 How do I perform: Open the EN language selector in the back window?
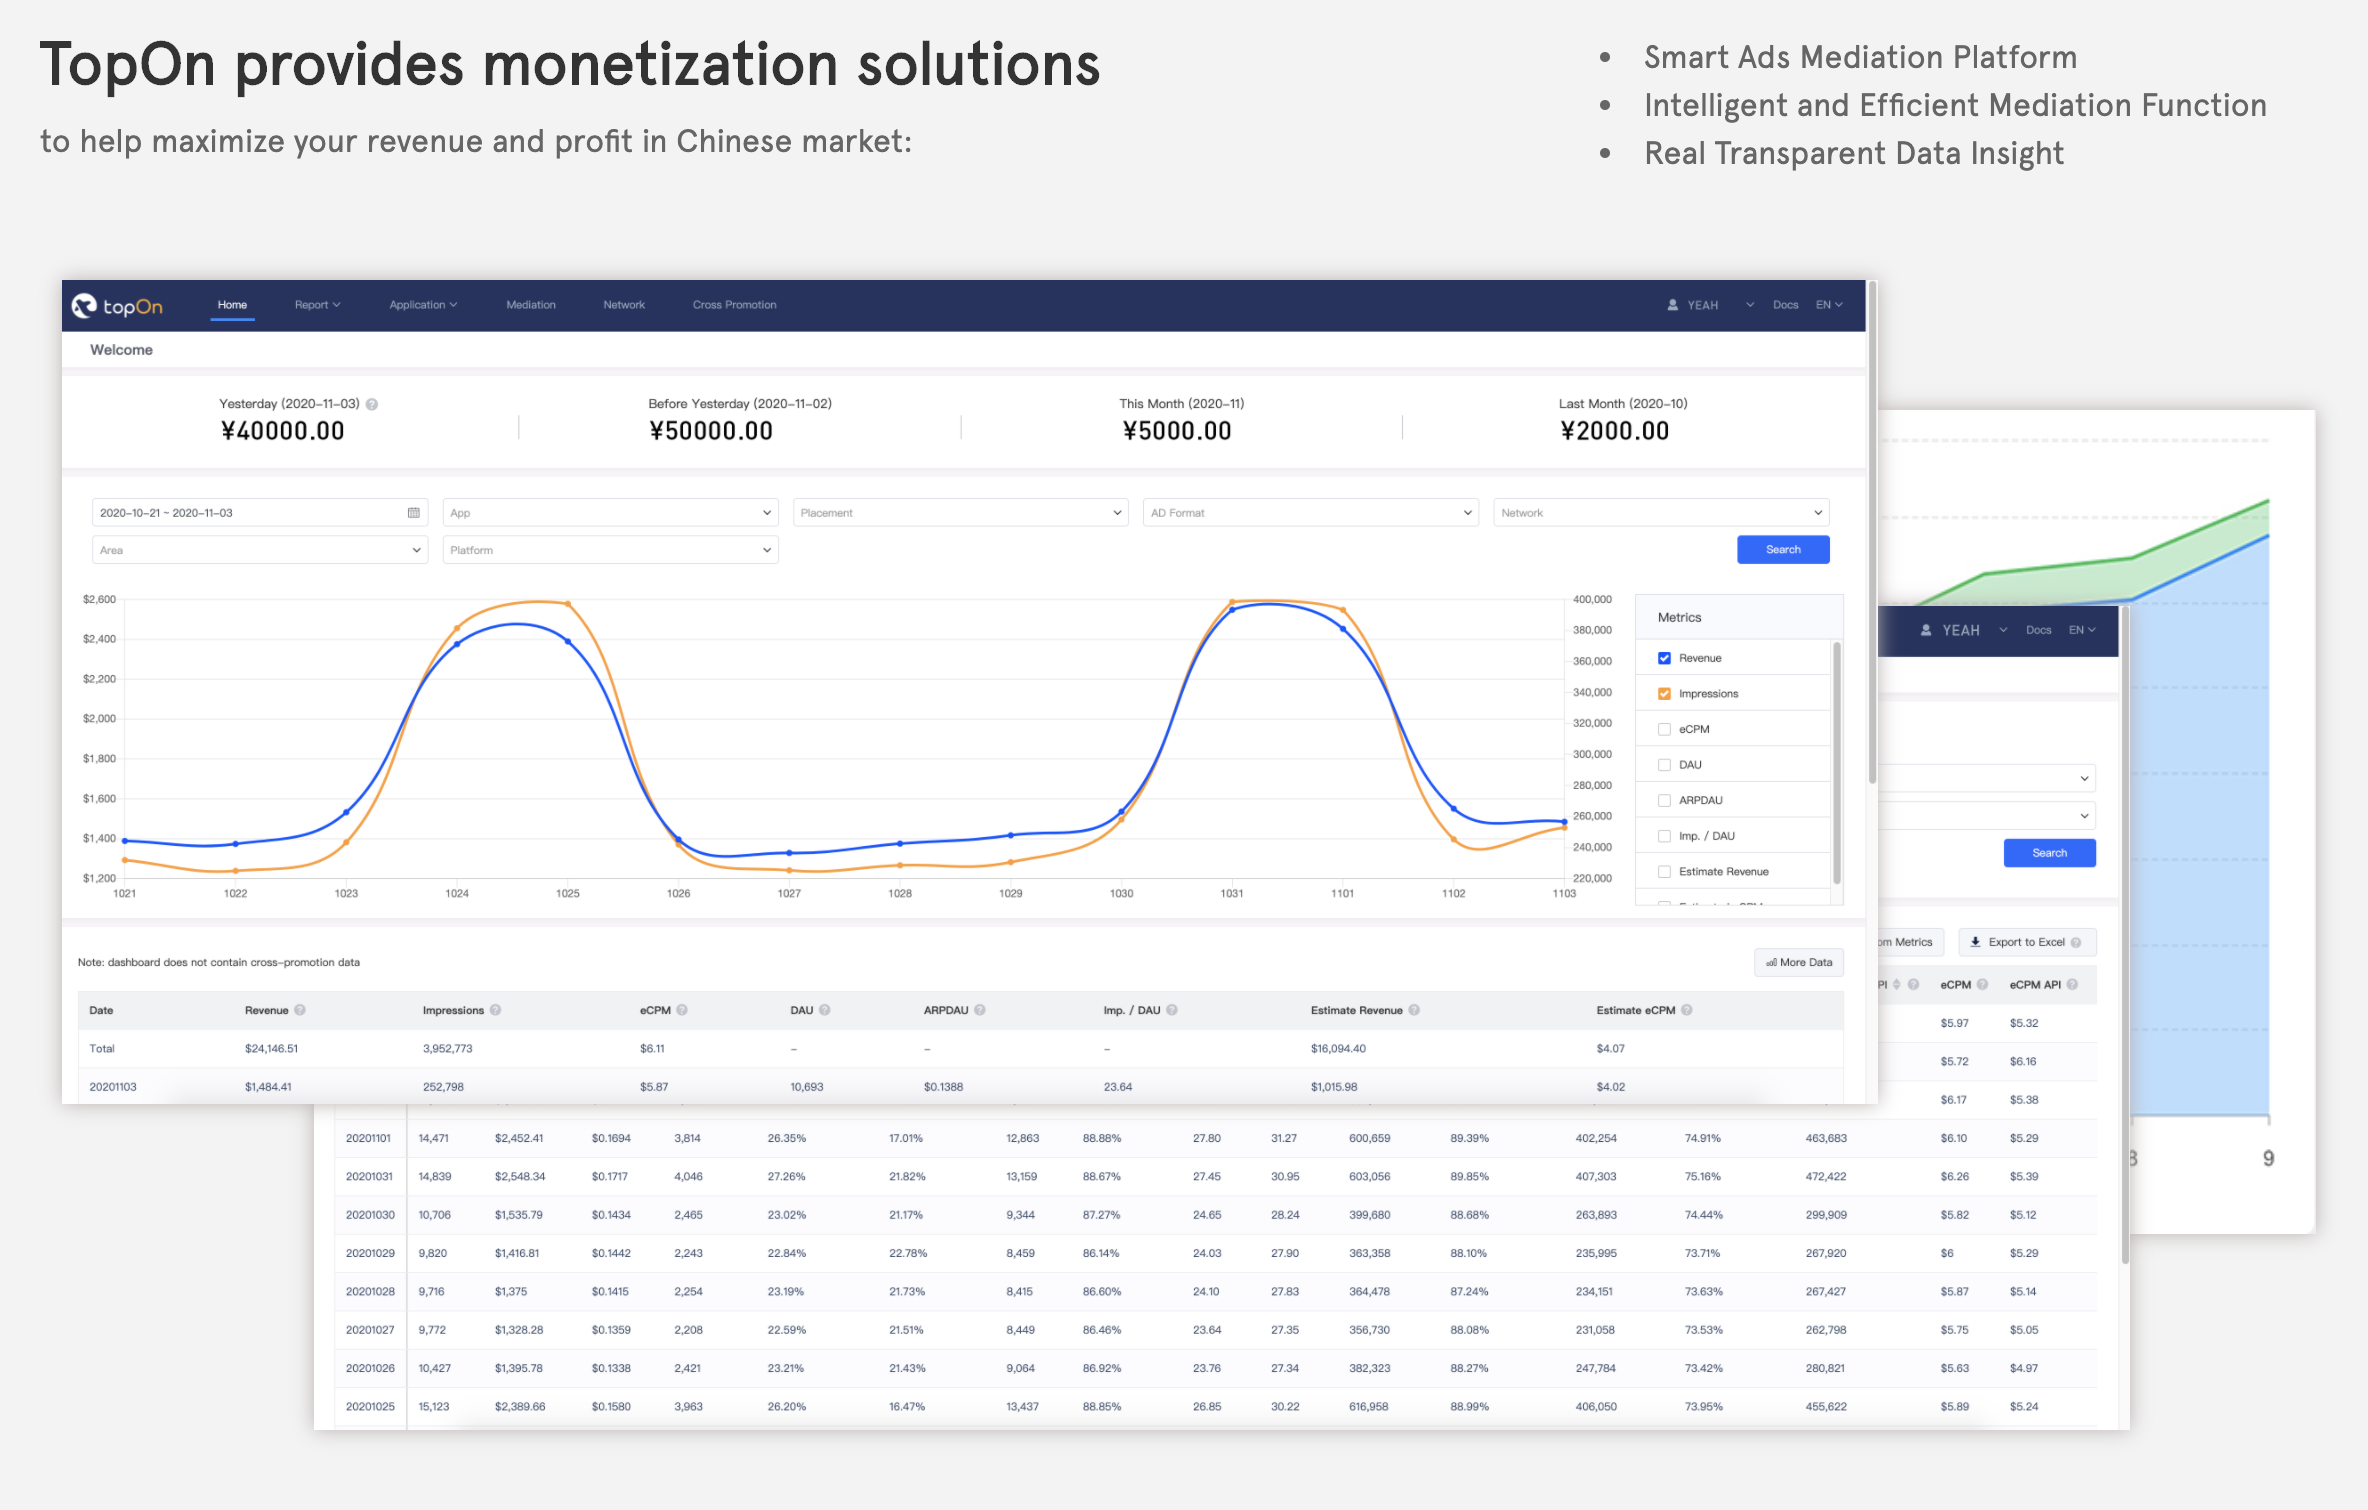[x=2082, y=630]
